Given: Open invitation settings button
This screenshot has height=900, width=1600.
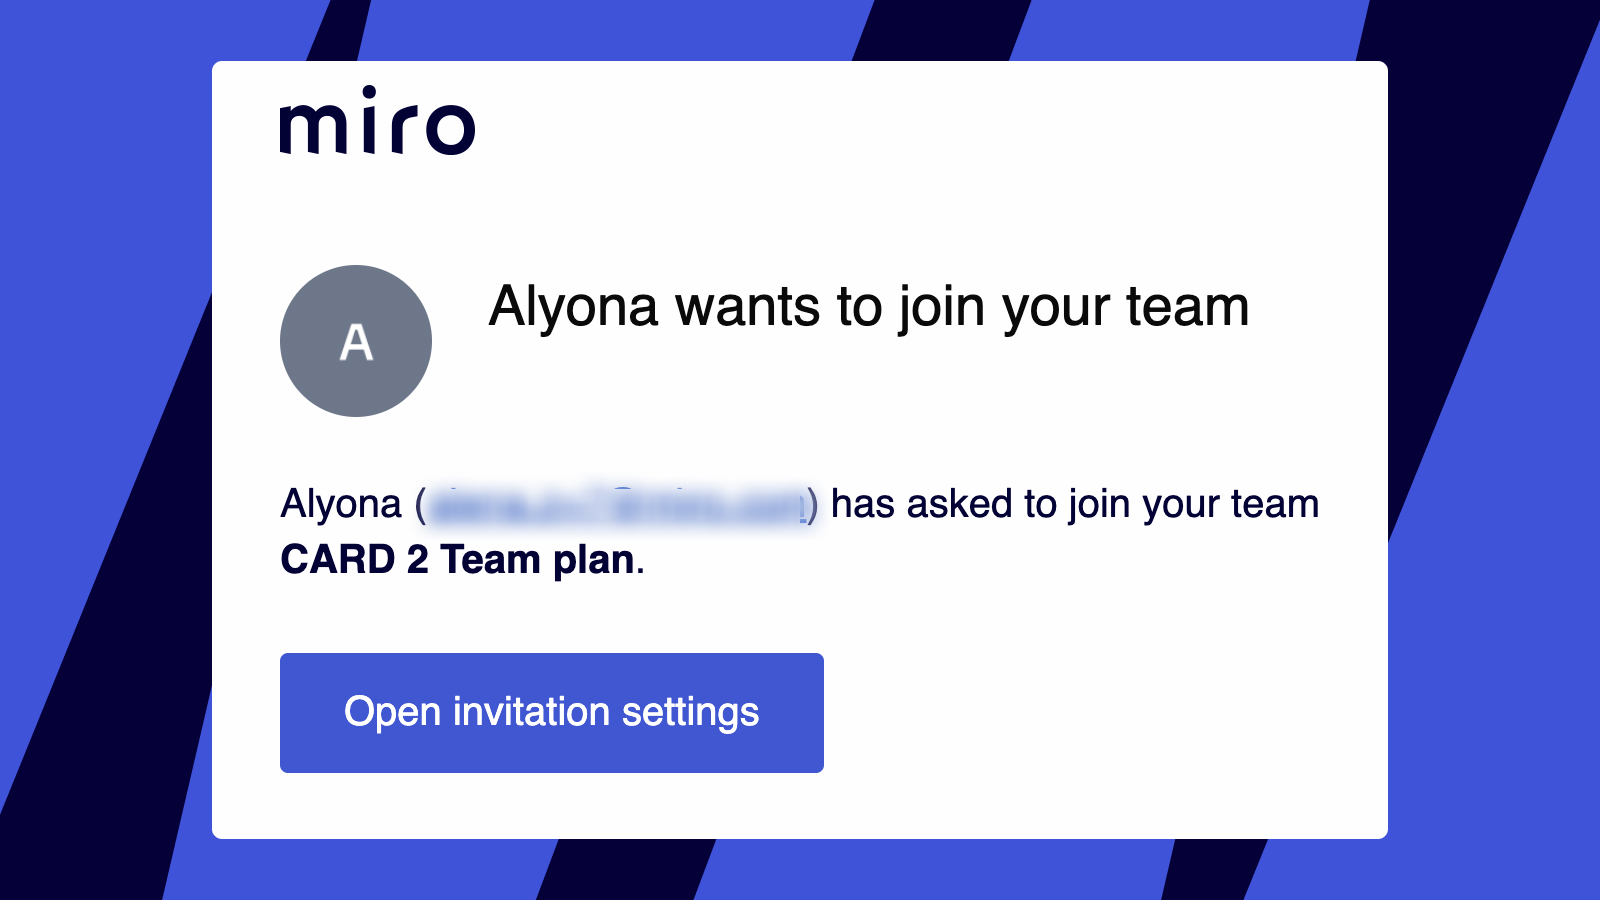Looking at the screenshot, I should (x=552, y=713).
